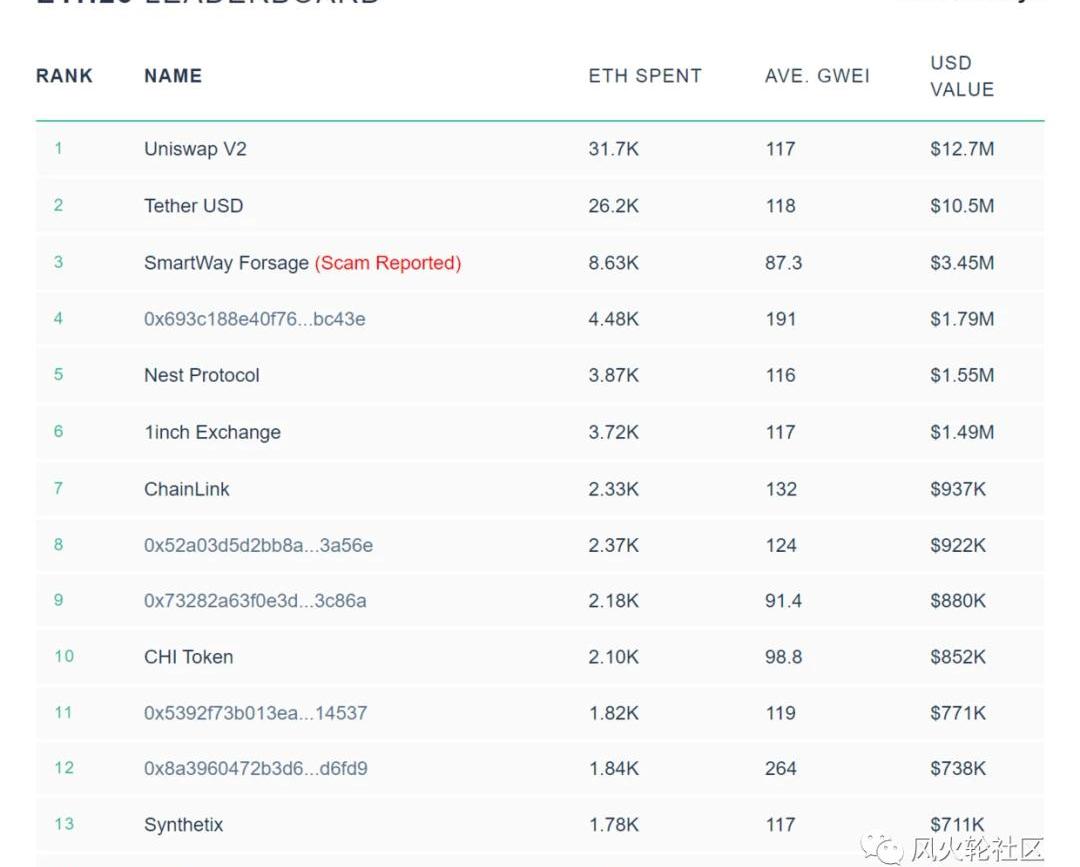Open address 0x693c188e40f76...bc43e
The width and height of the screenshot is (1080, 867).
pyautogui.click(x=254, y=320)
